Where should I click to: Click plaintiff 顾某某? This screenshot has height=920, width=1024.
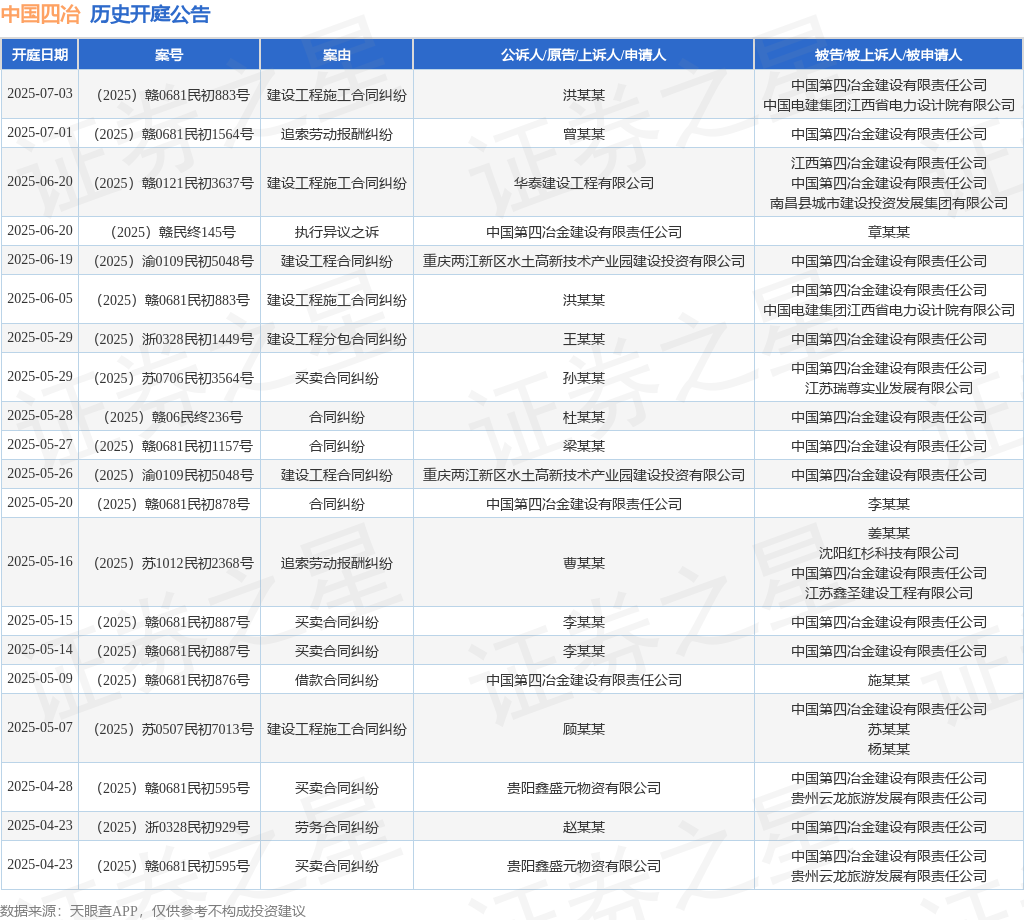coord(584,729)
